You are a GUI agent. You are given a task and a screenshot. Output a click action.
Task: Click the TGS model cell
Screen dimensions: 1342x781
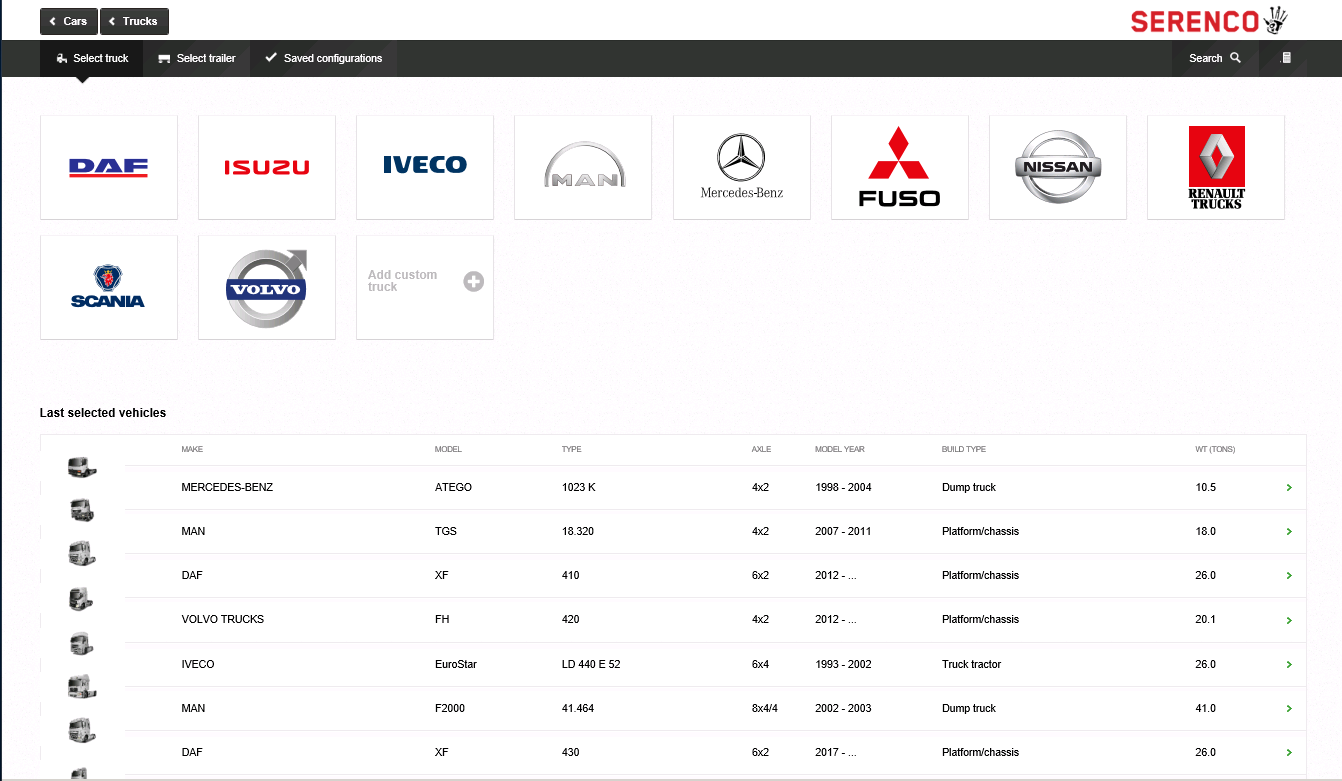(x=446, y=532)
